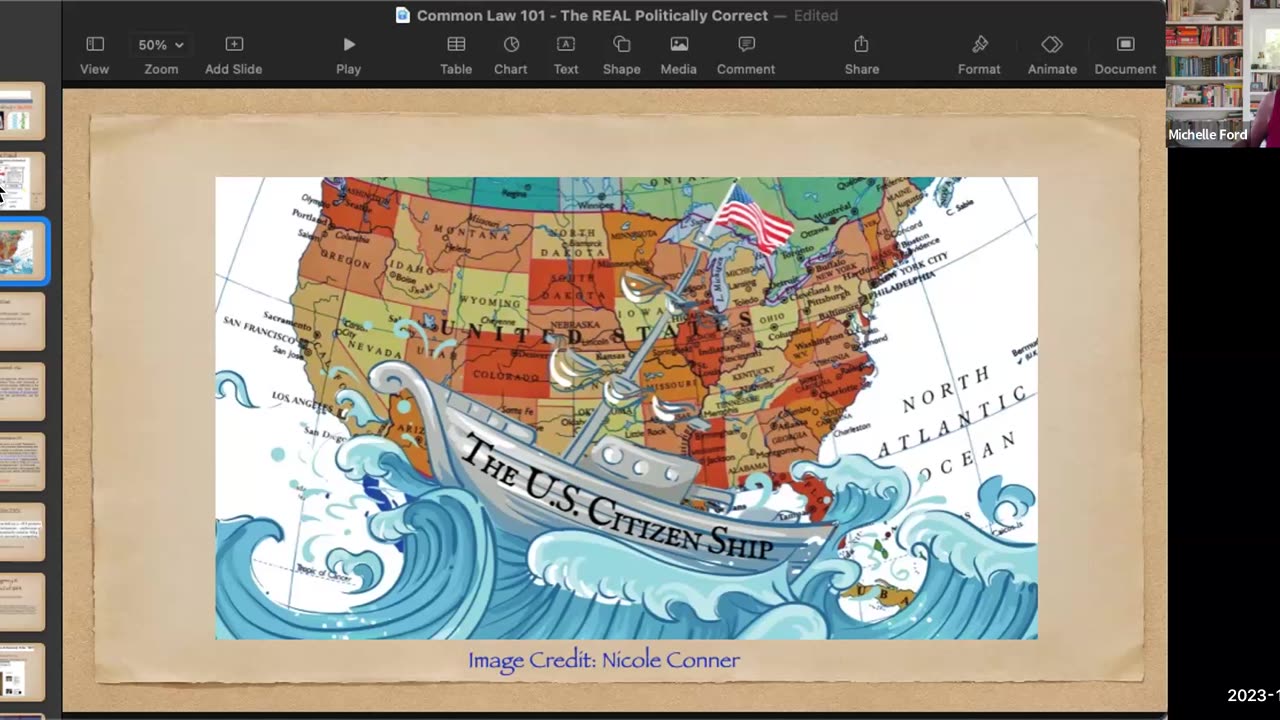Image resolution: width=1280 pixels, height=720 pixels.
Task: Insert a Table from toolbar
Action: click(x=456, y=55)
